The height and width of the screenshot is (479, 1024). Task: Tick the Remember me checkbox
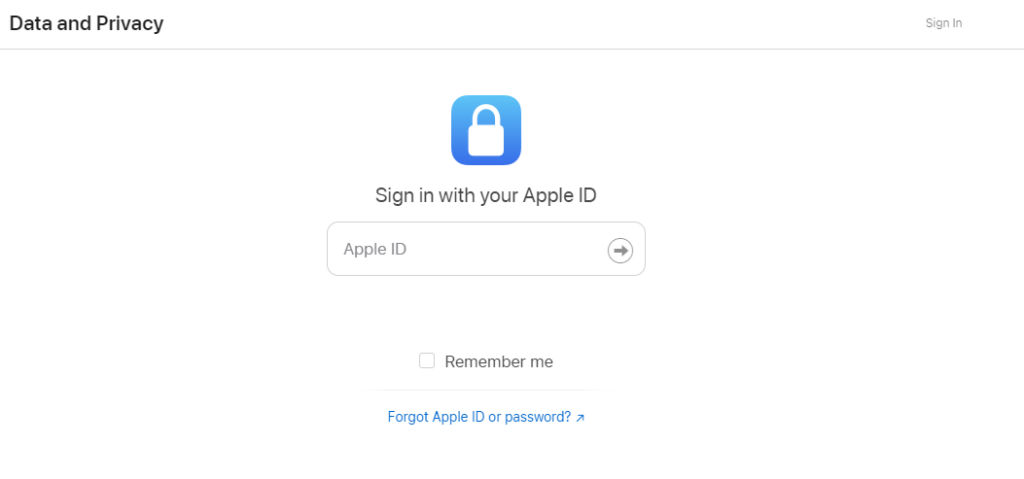point(426,361)
